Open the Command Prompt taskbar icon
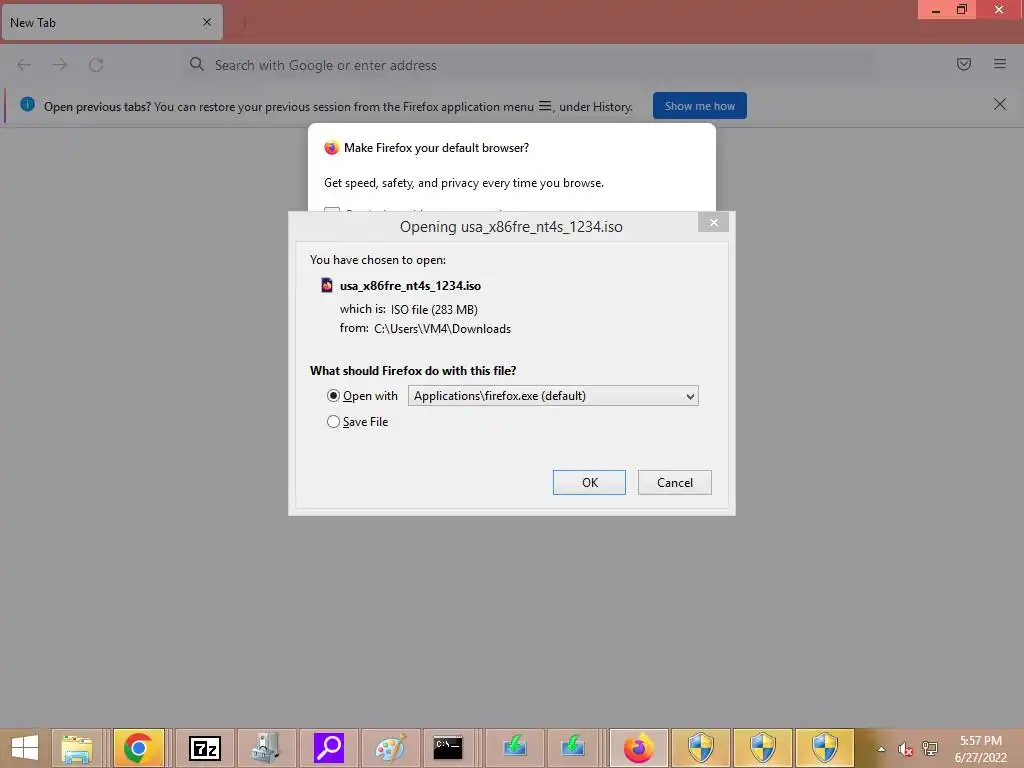 click(x=448, y=748)
